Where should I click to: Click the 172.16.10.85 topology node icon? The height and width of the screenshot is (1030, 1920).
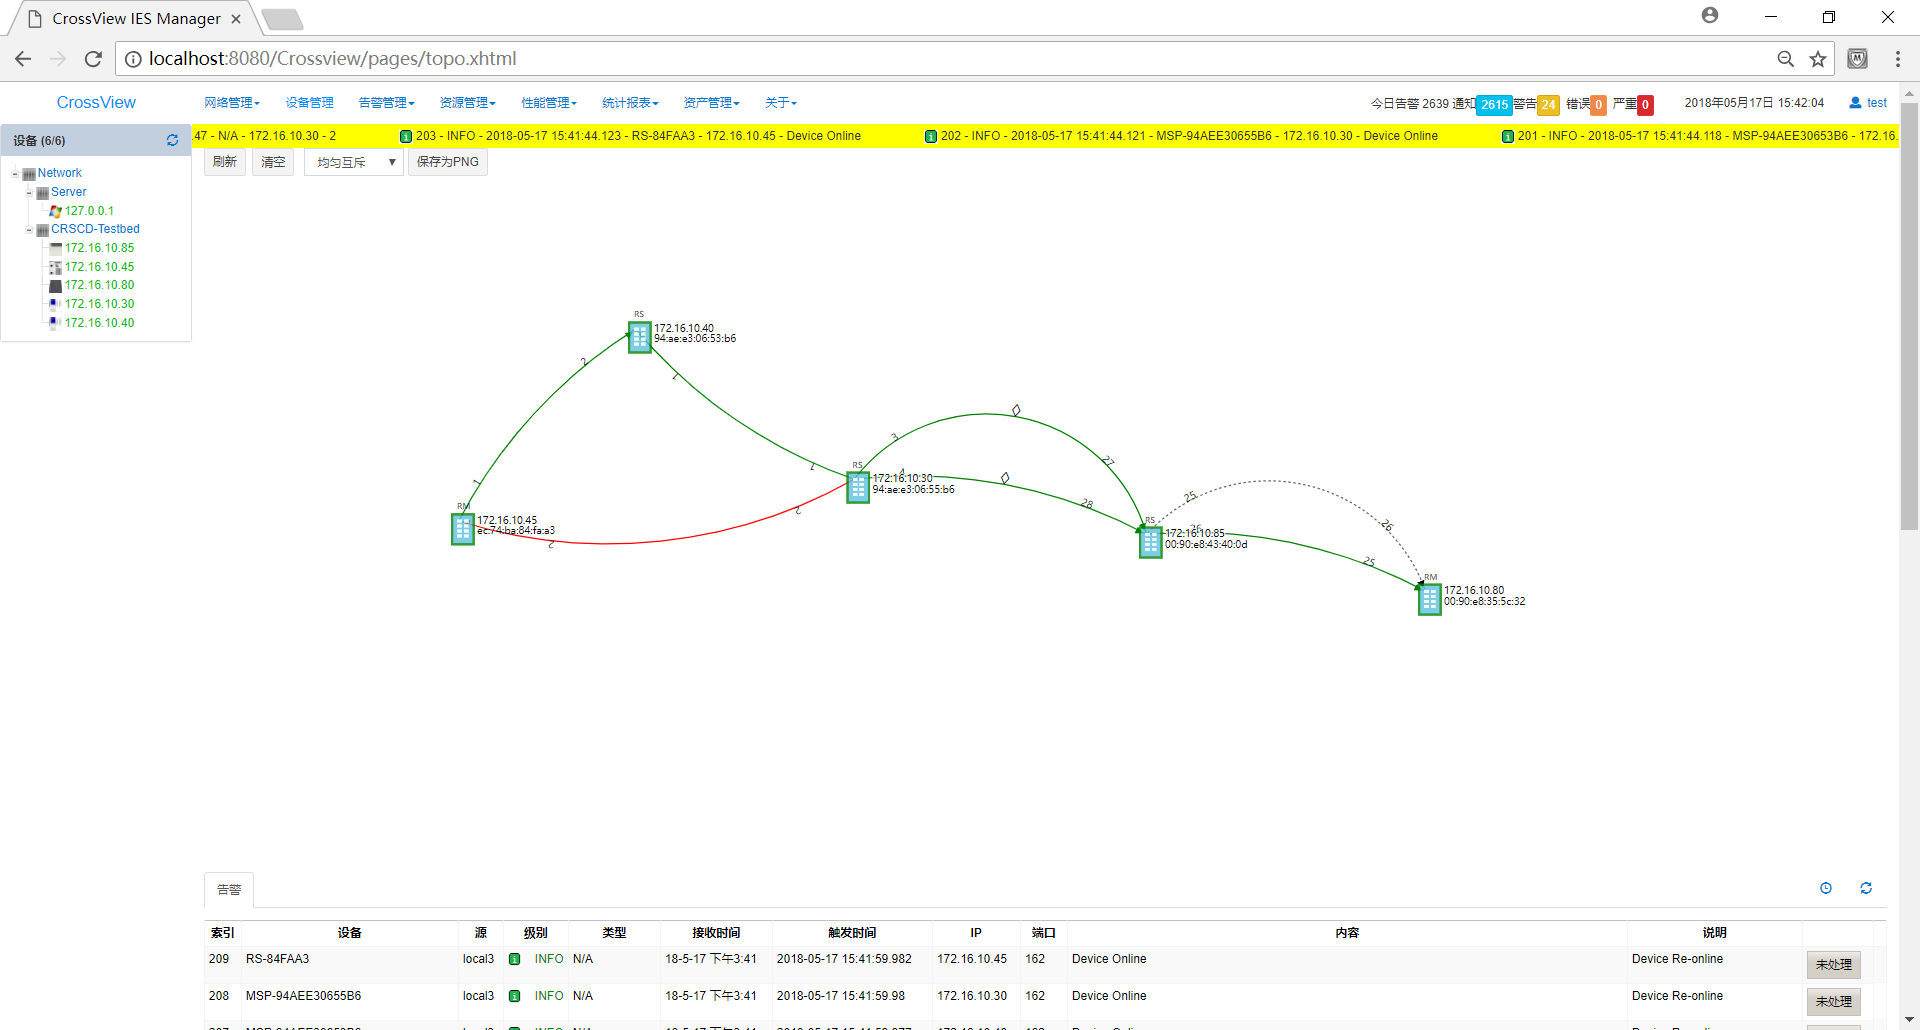click(x=1150, y=542)
